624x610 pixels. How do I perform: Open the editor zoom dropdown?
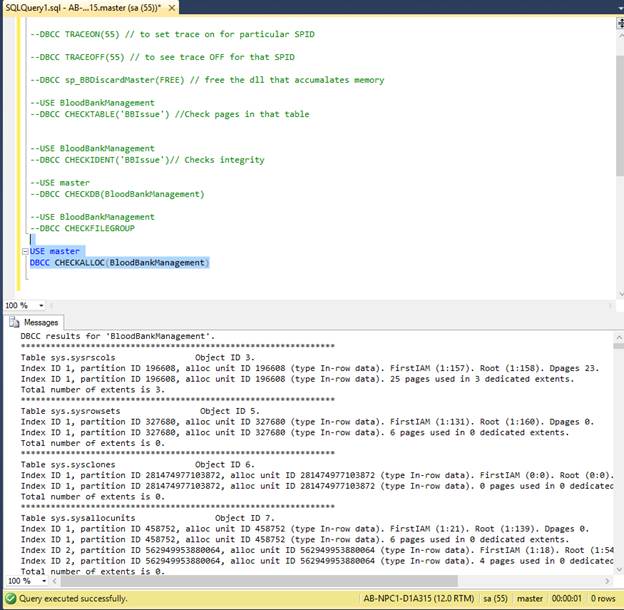41,306
